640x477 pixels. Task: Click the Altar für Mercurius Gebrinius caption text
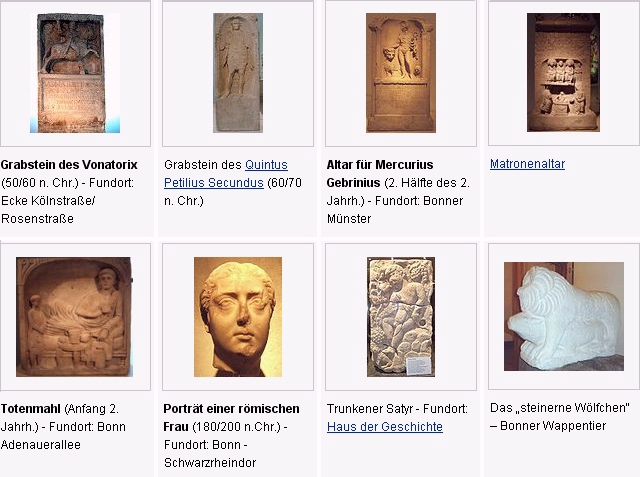380,174
